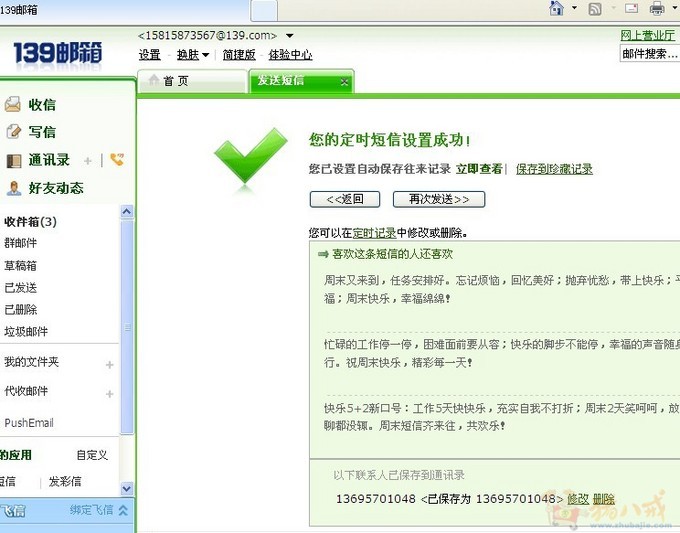Viewport: 680px width, 533px height.
Task: Select the 周末又来到 suggested message
Action: (x=502, y=289)
